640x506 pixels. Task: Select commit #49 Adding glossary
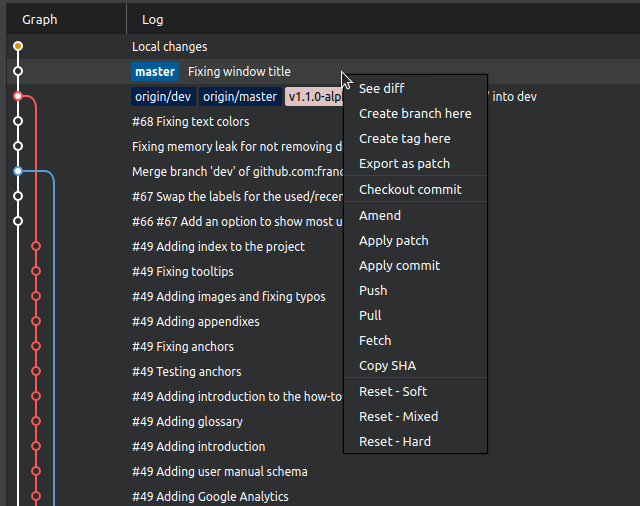coord(187,422)
